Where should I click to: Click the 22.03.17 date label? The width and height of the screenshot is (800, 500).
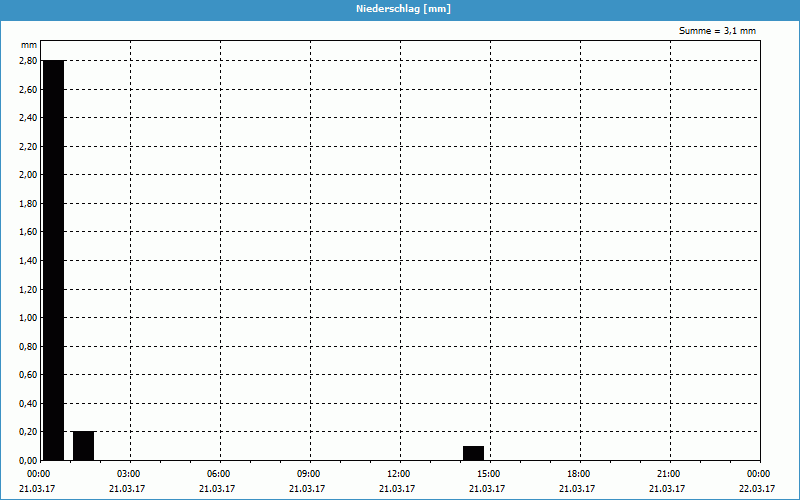coord(759,489)
